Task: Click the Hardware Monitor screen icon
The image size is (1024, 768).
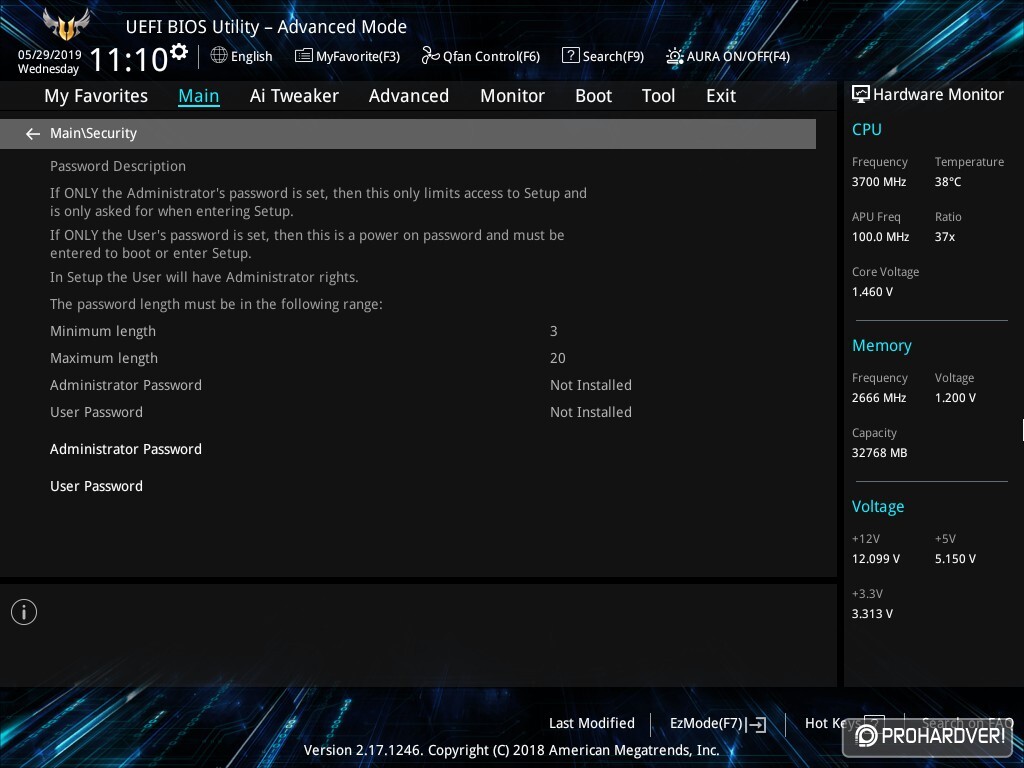Action: tap(860, 95)
